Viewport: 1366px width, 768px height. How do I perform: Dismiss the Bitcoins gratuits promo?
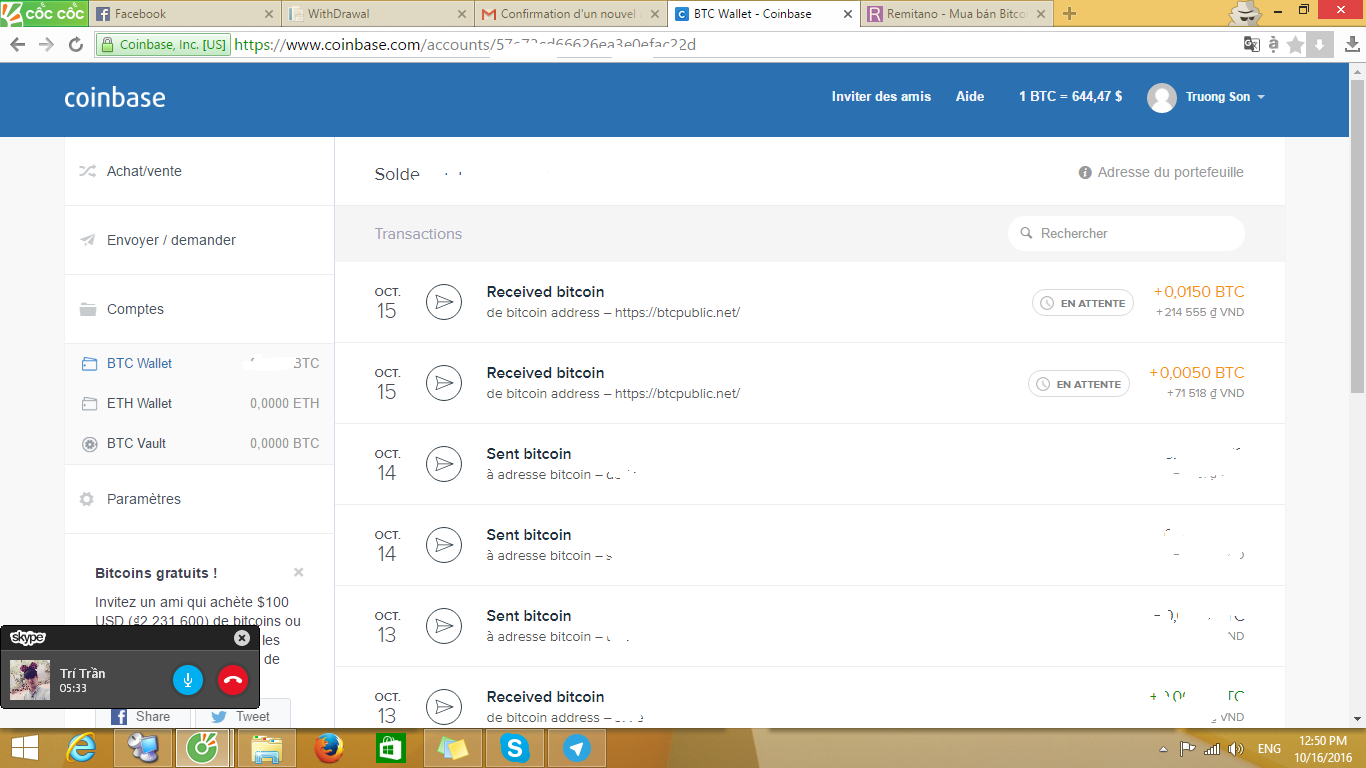point(298,573)
